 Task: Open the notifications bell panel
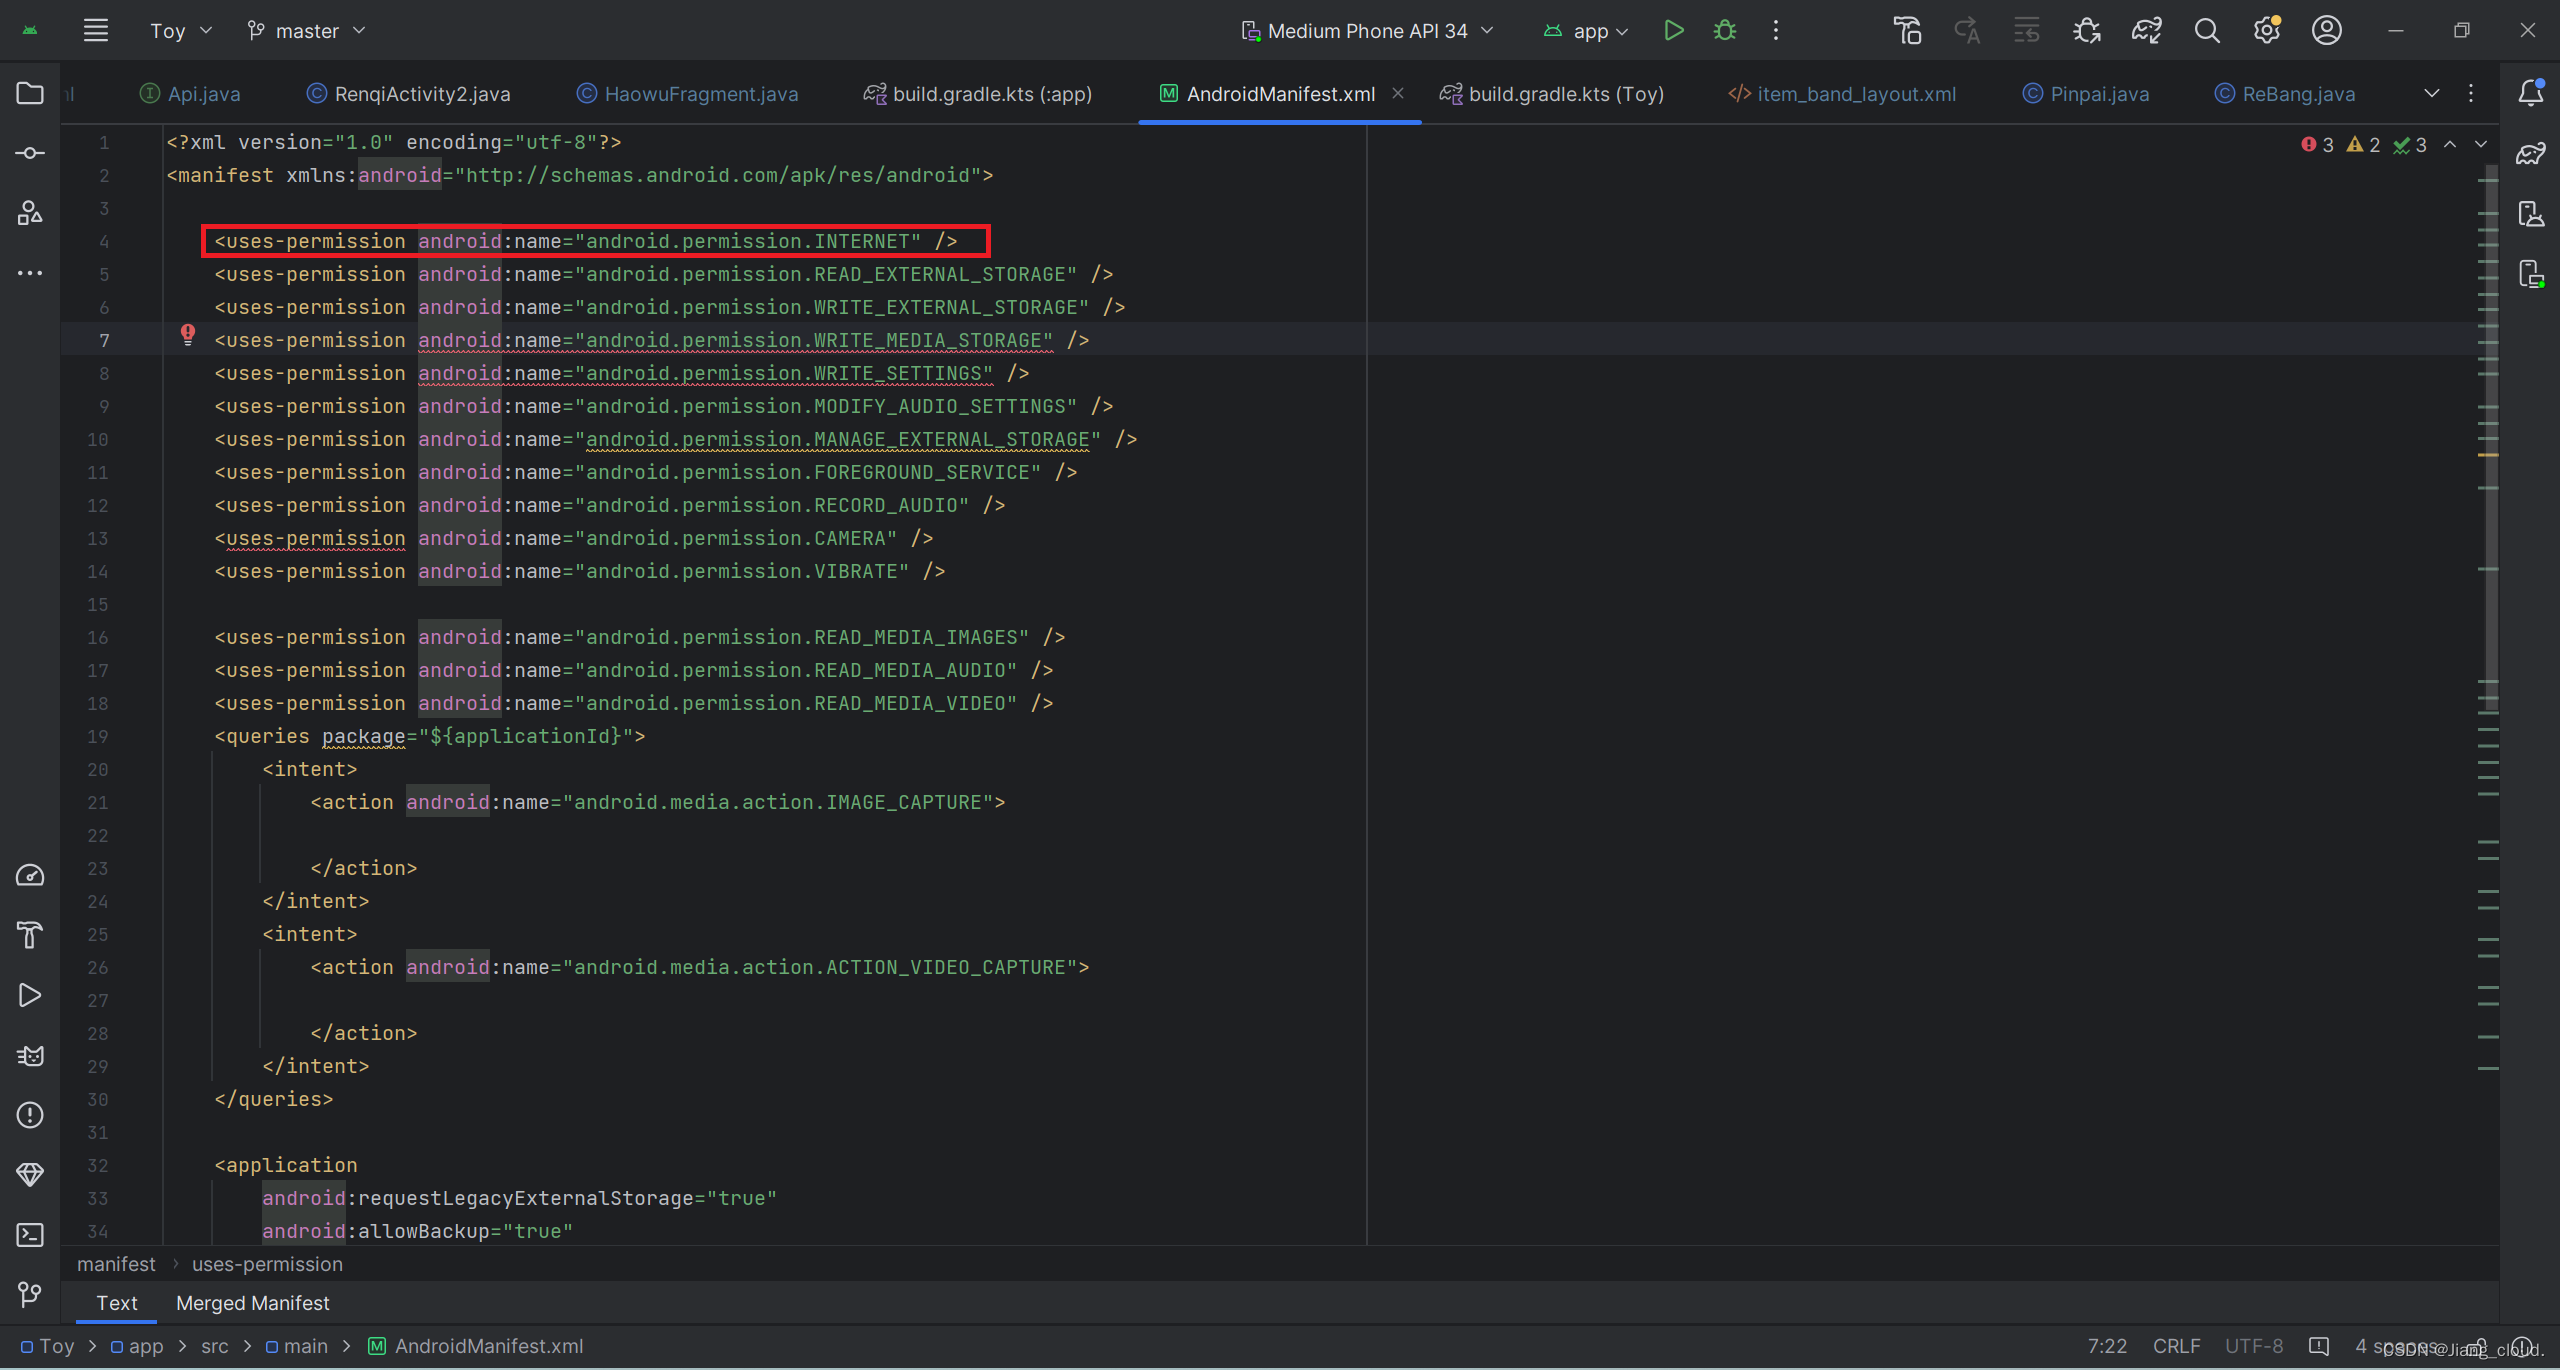click(2530, 92)
